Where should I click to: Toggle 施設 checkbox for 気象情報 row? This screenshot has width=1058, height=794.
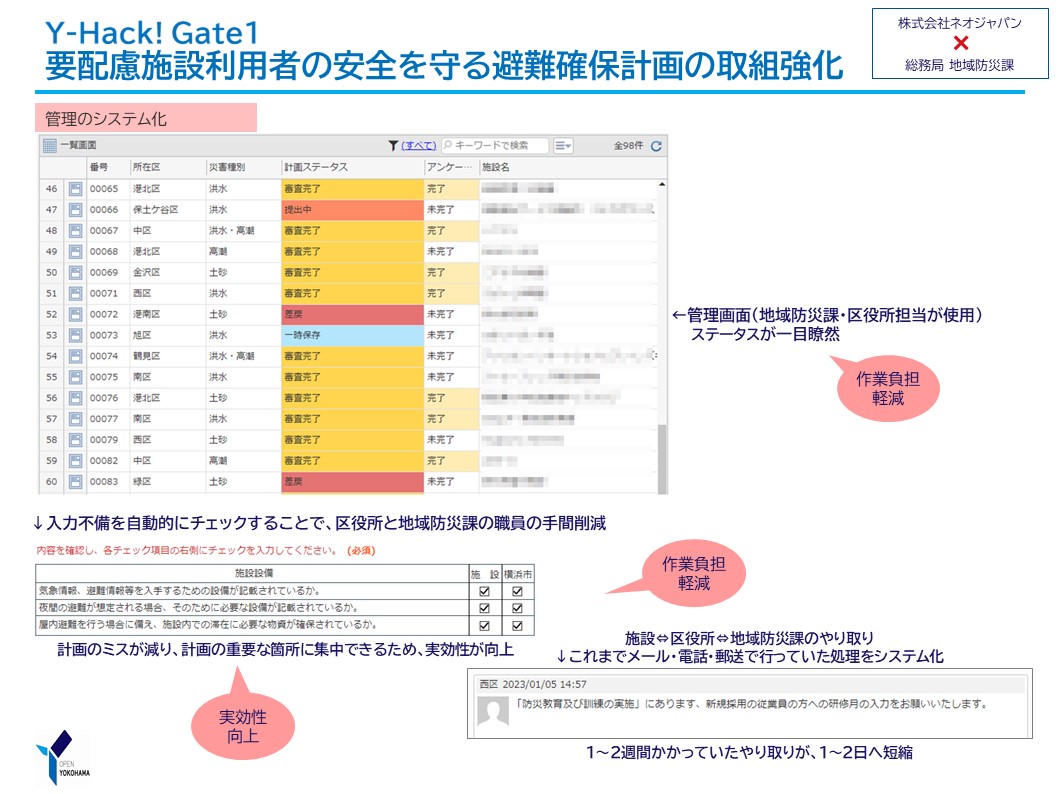[x=484, y=591]
